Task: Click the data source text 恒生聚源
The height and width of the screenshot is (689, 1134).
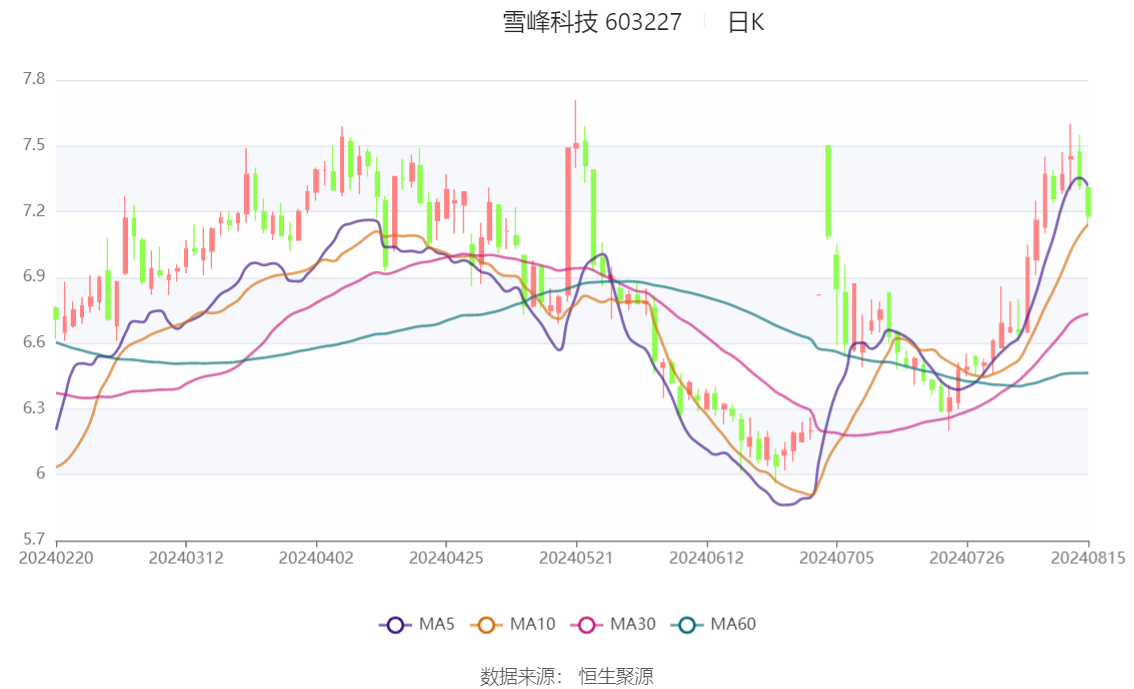Action: (616, 677)
